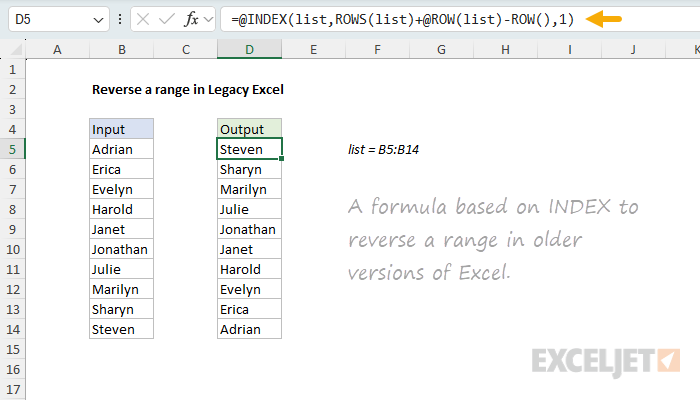Open Insert Function fx dialog

tap(192, 19)
